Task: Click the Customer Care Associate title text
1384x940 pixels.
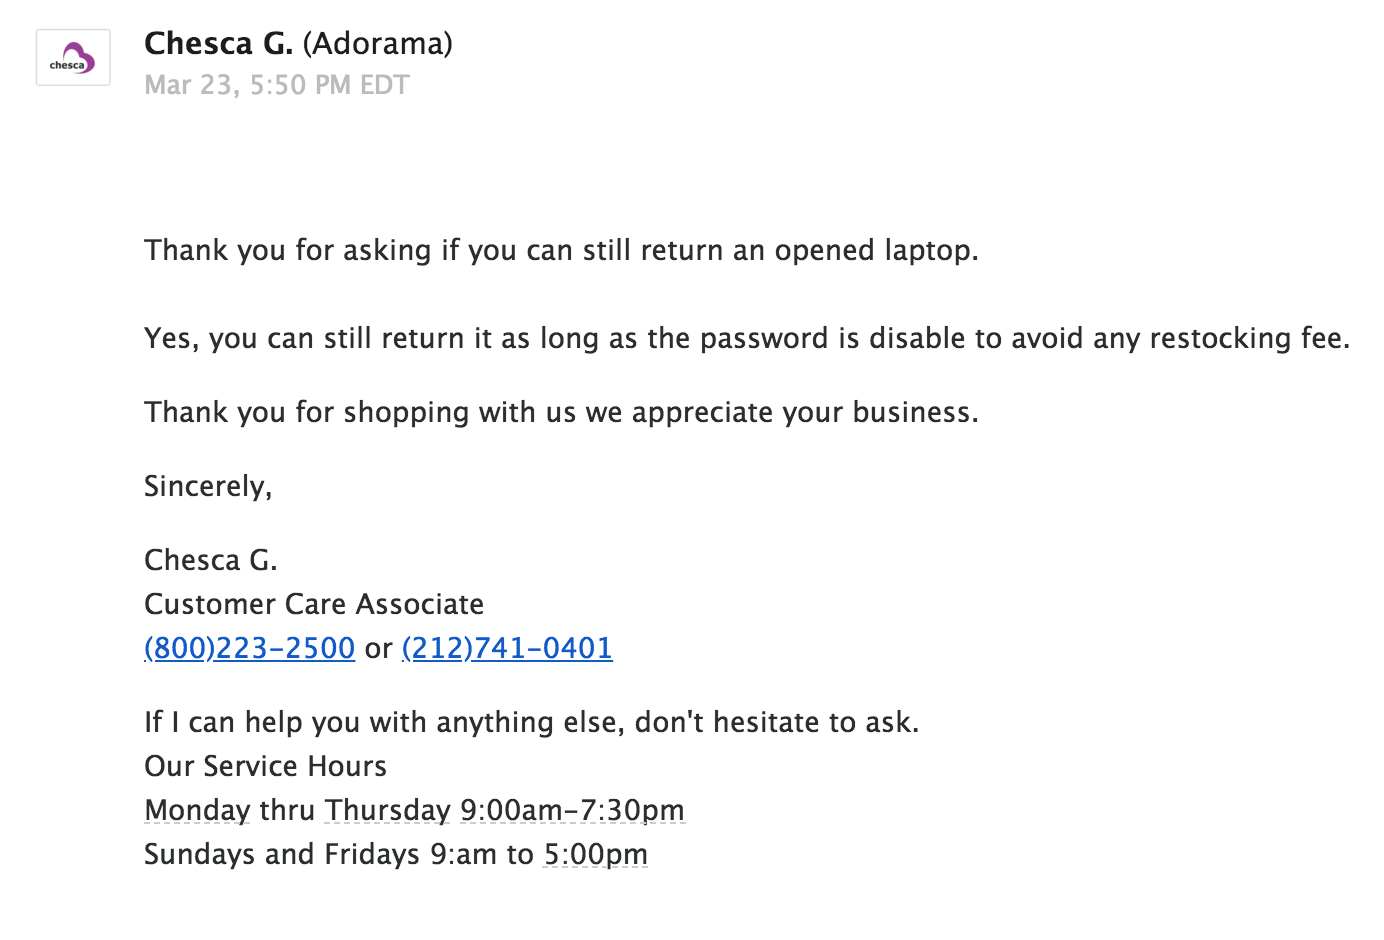Action: tap(314, 604)
